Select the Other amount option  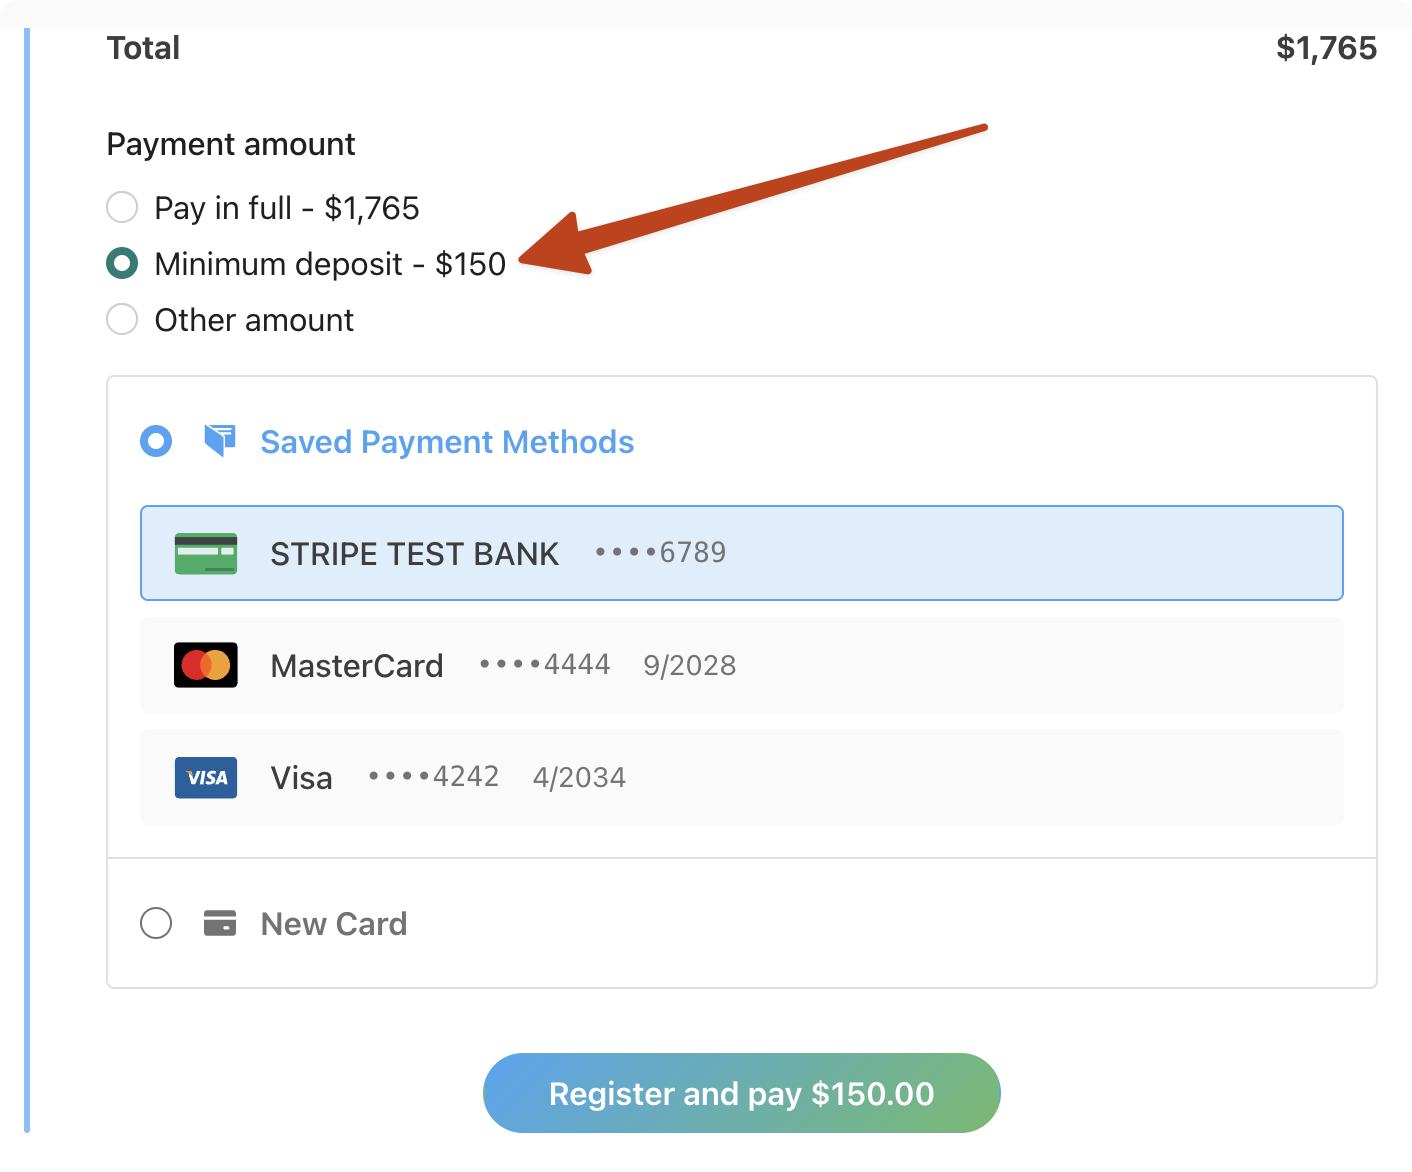[x=121, y=319]
